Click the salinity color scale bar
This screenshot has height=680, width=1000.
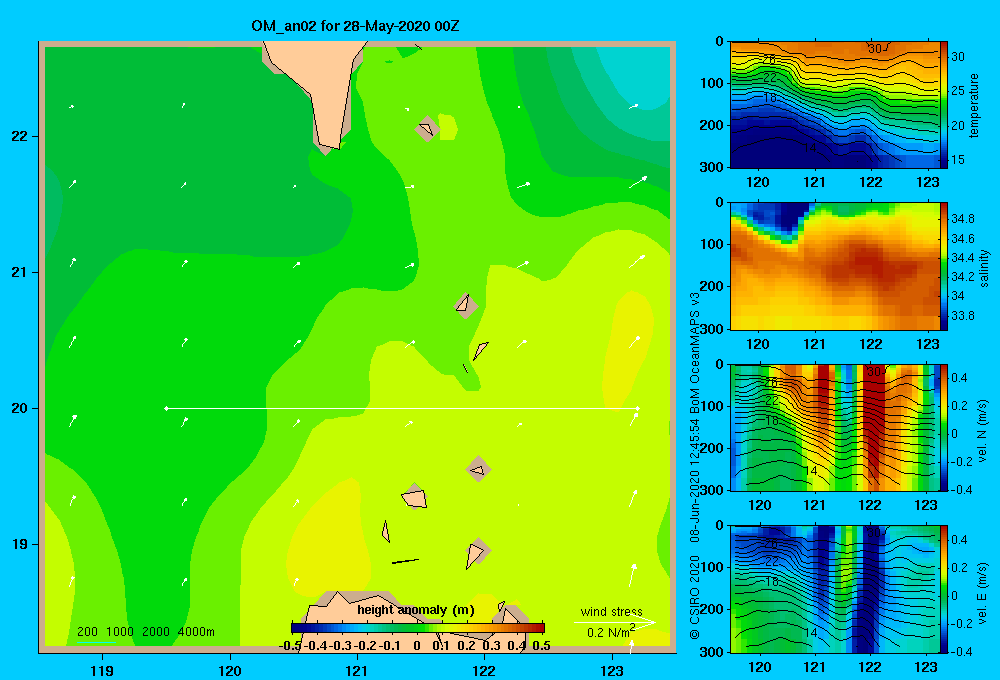click(944, 266)
